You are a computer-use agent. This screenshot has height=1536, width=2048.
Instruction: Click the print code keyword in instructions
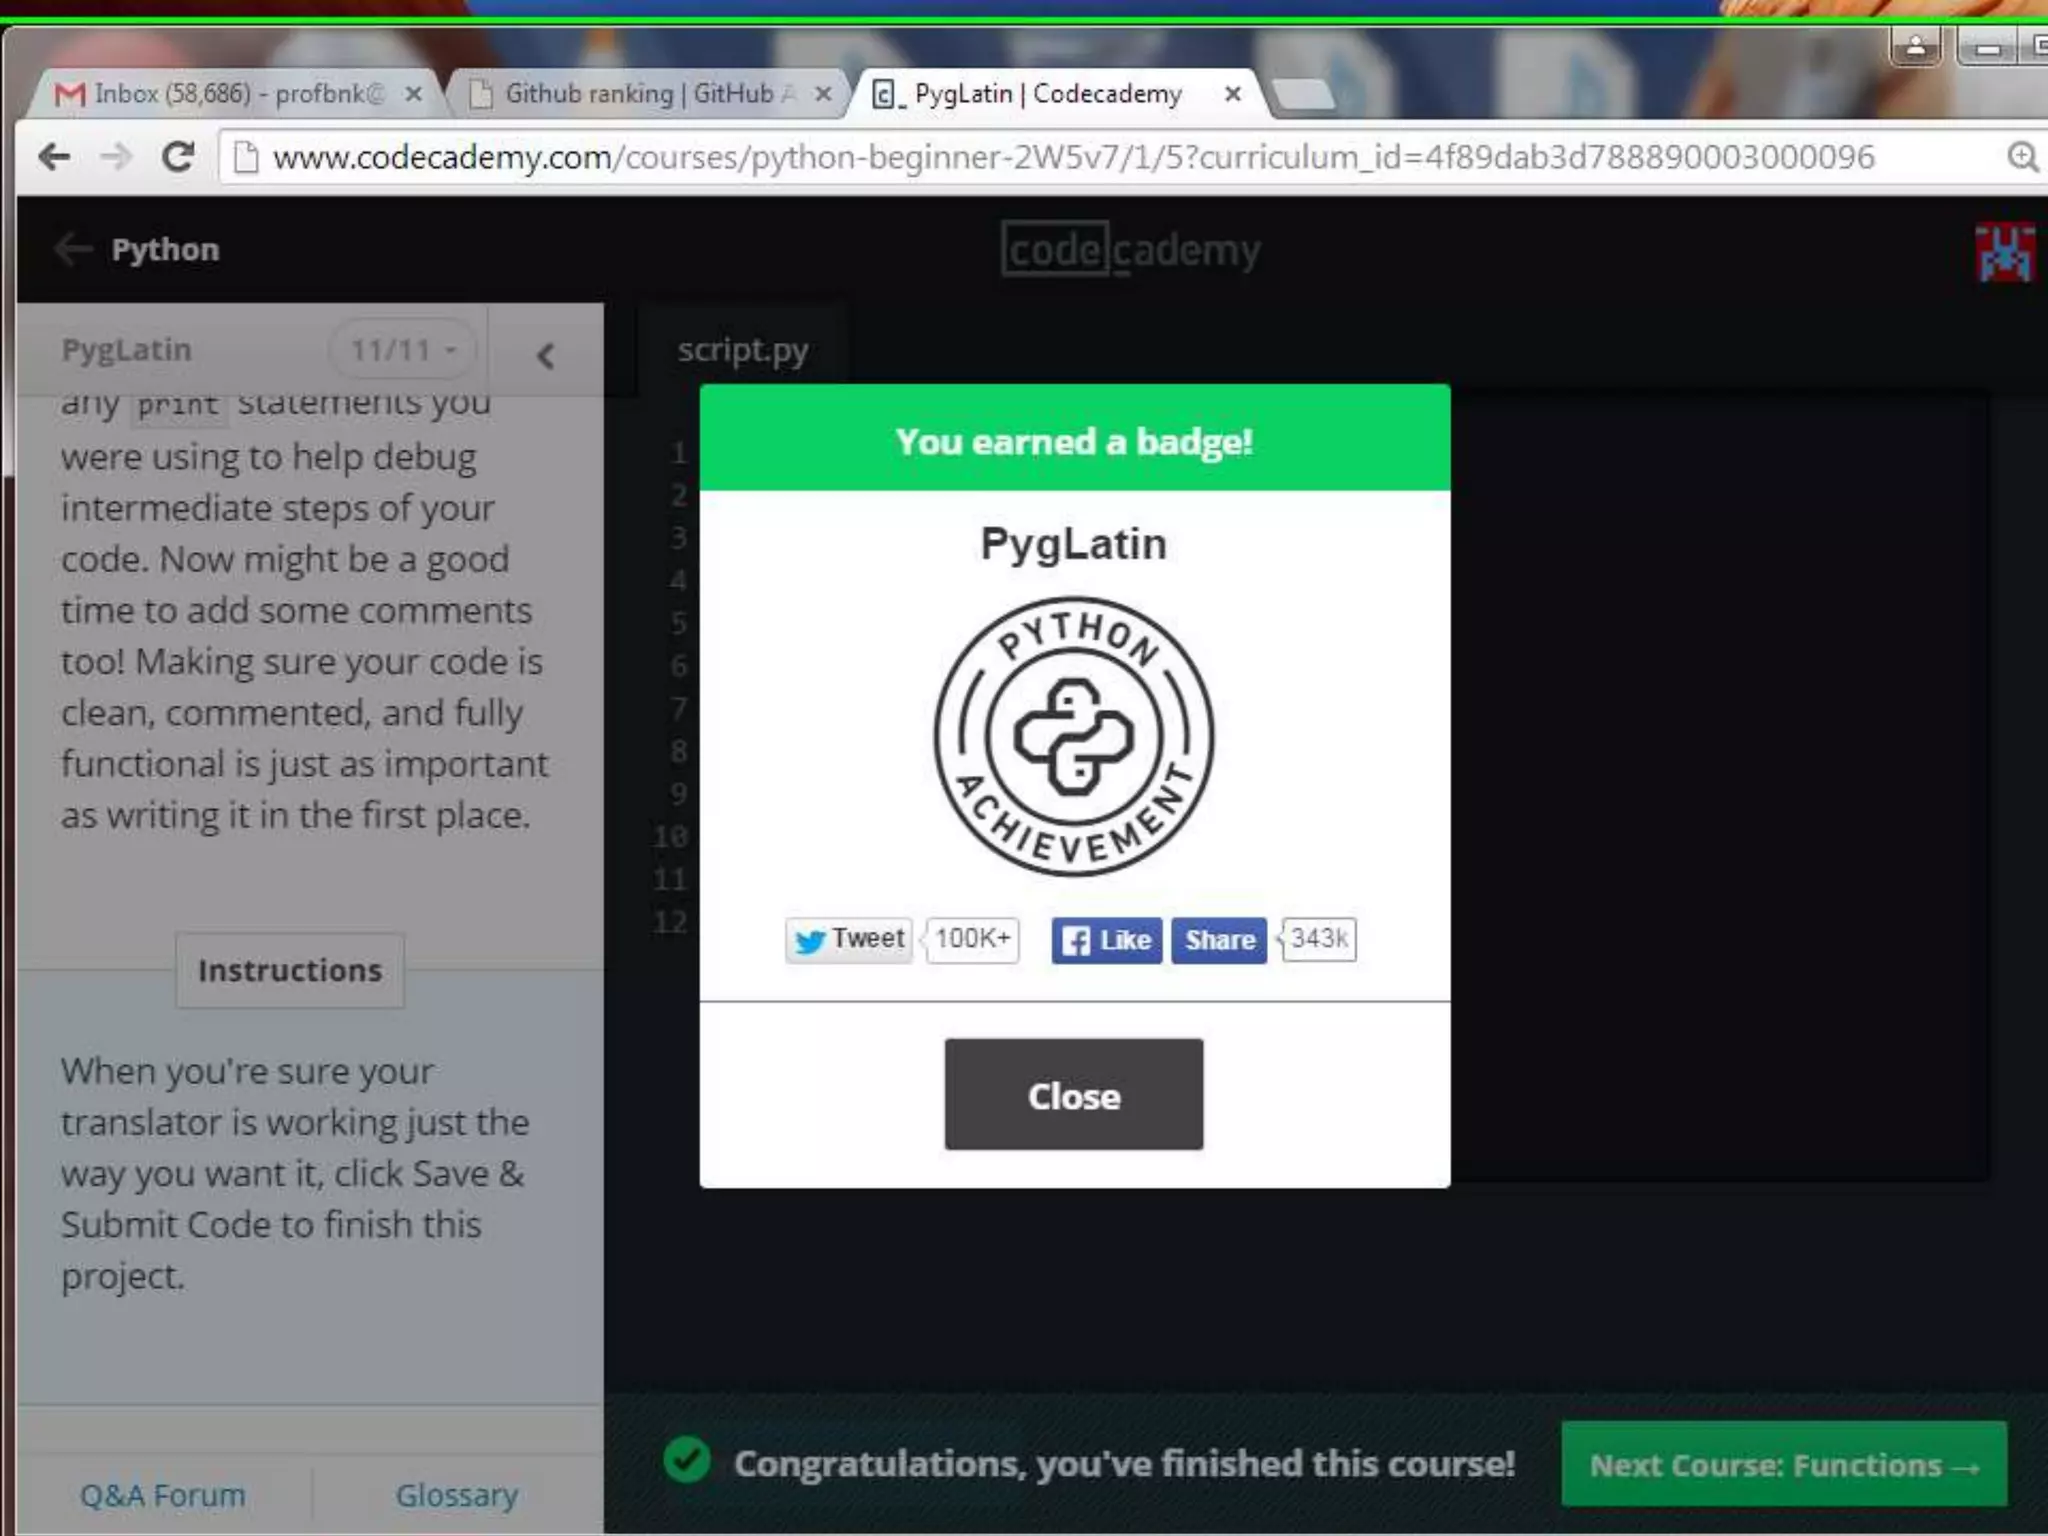pos(179,404)
